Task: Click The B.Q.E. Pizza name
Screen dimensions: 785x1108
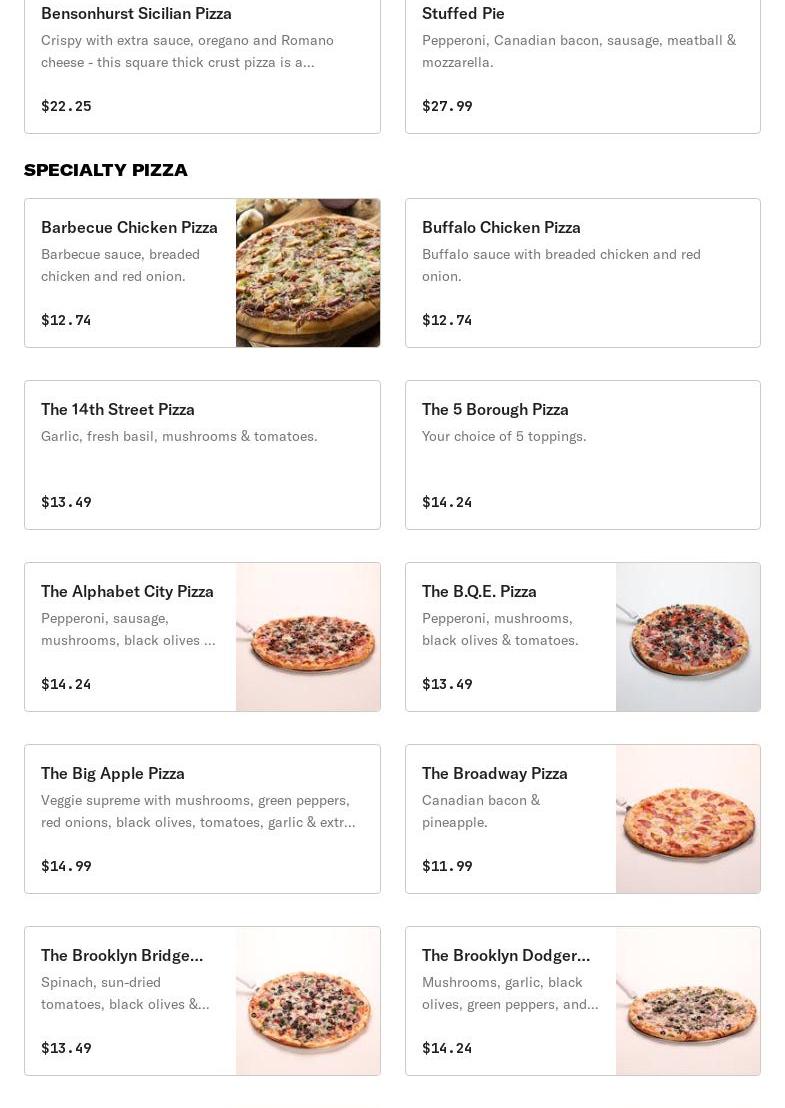Action: click(x=479, y=591)
